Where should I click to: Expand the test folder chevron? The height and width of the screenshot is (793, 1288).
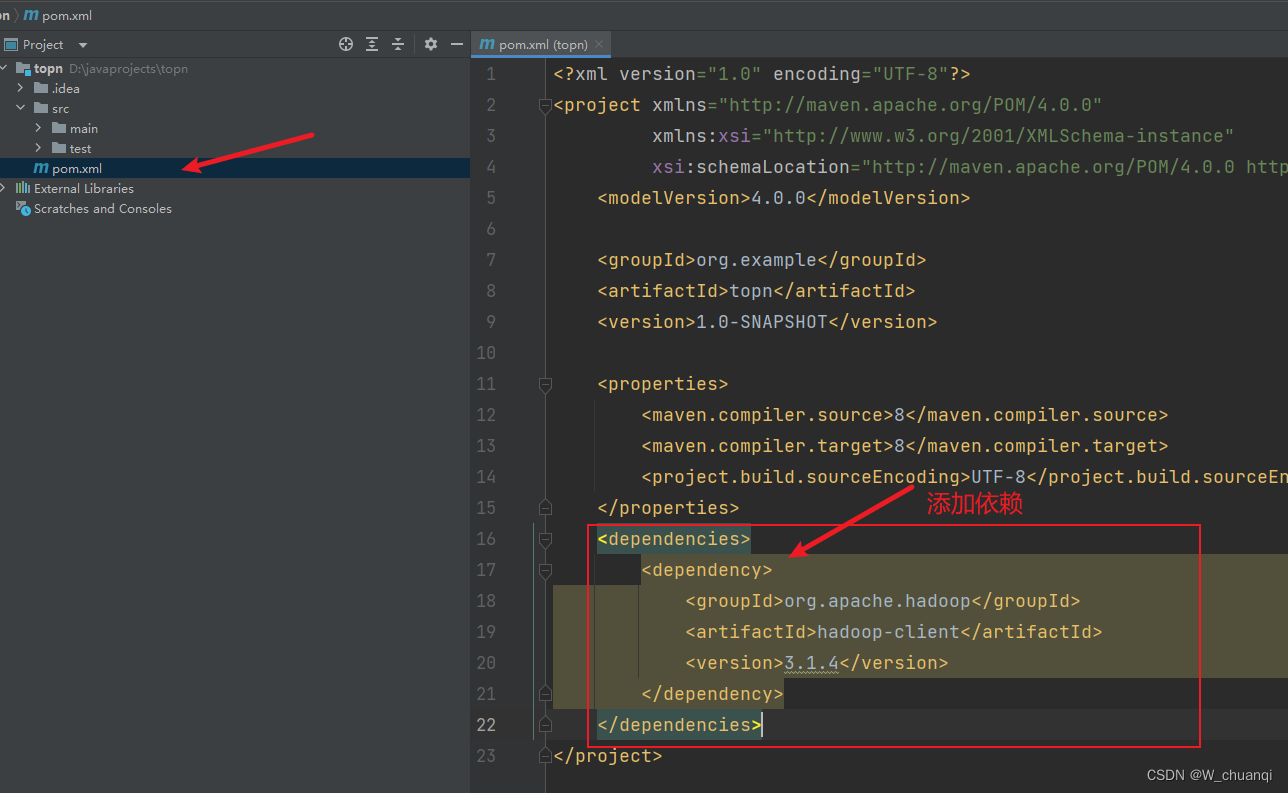[39, 148]
